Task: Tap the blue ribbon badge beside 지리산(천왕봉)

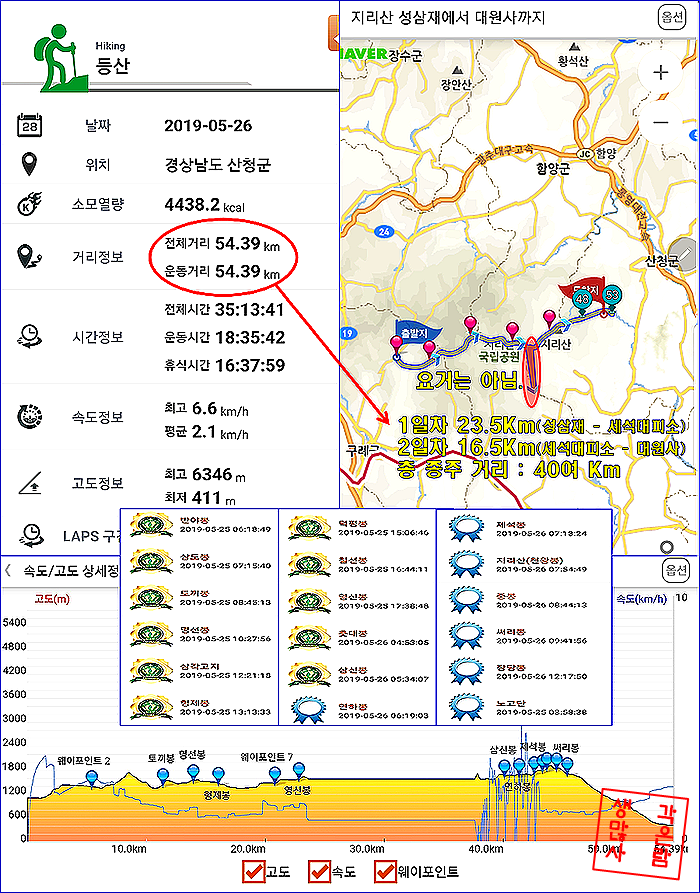Action: pyautogui.click(x=466, y=562)
